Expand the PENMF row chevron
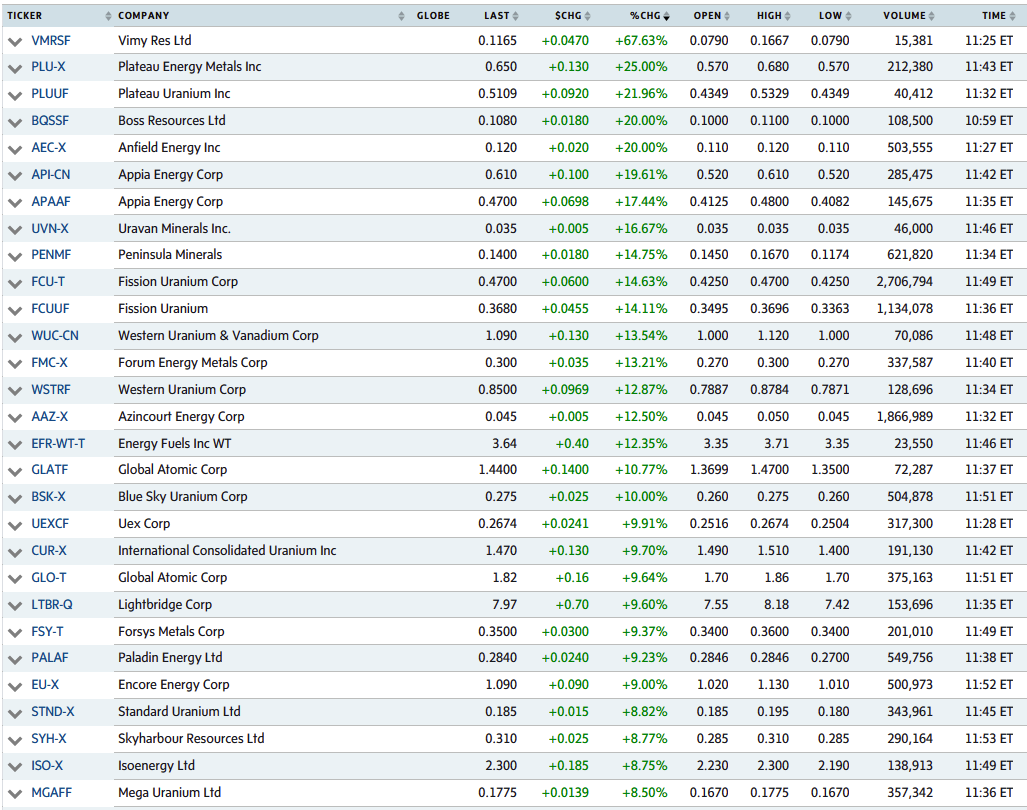Viewport: 1027px width, 810px height. [14, 257]
